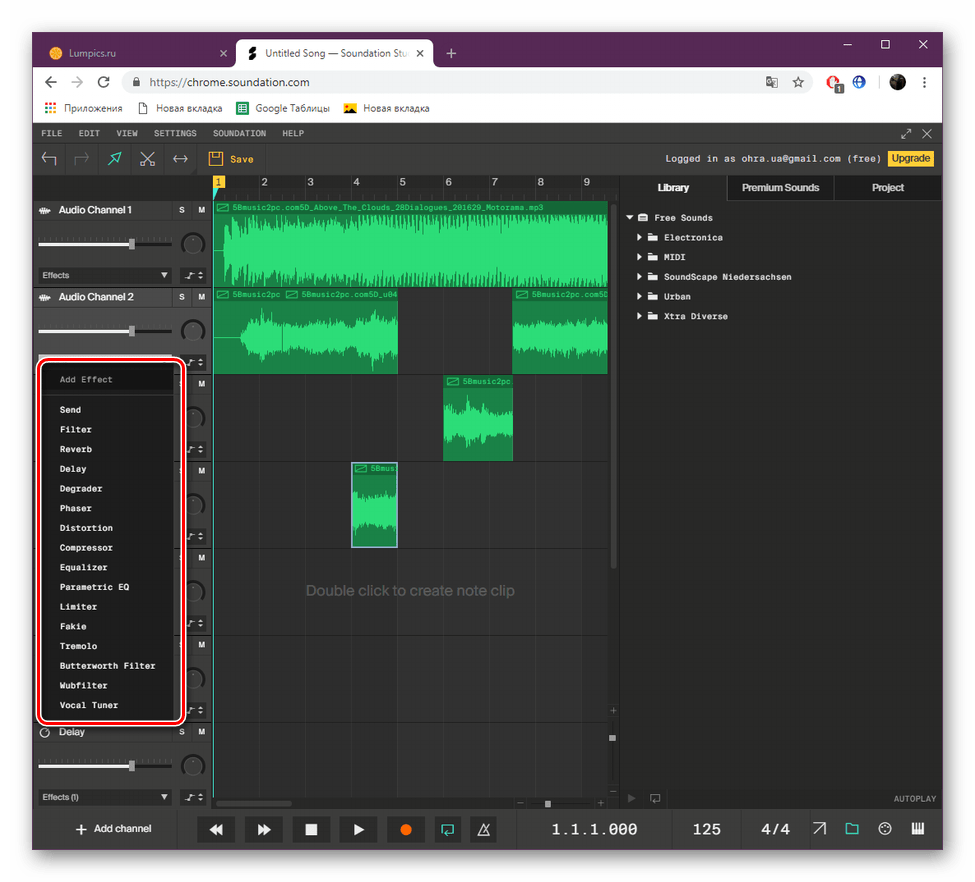
Task: Solo Audio Channel 1 with its S button
Action: tap(181, 210)
